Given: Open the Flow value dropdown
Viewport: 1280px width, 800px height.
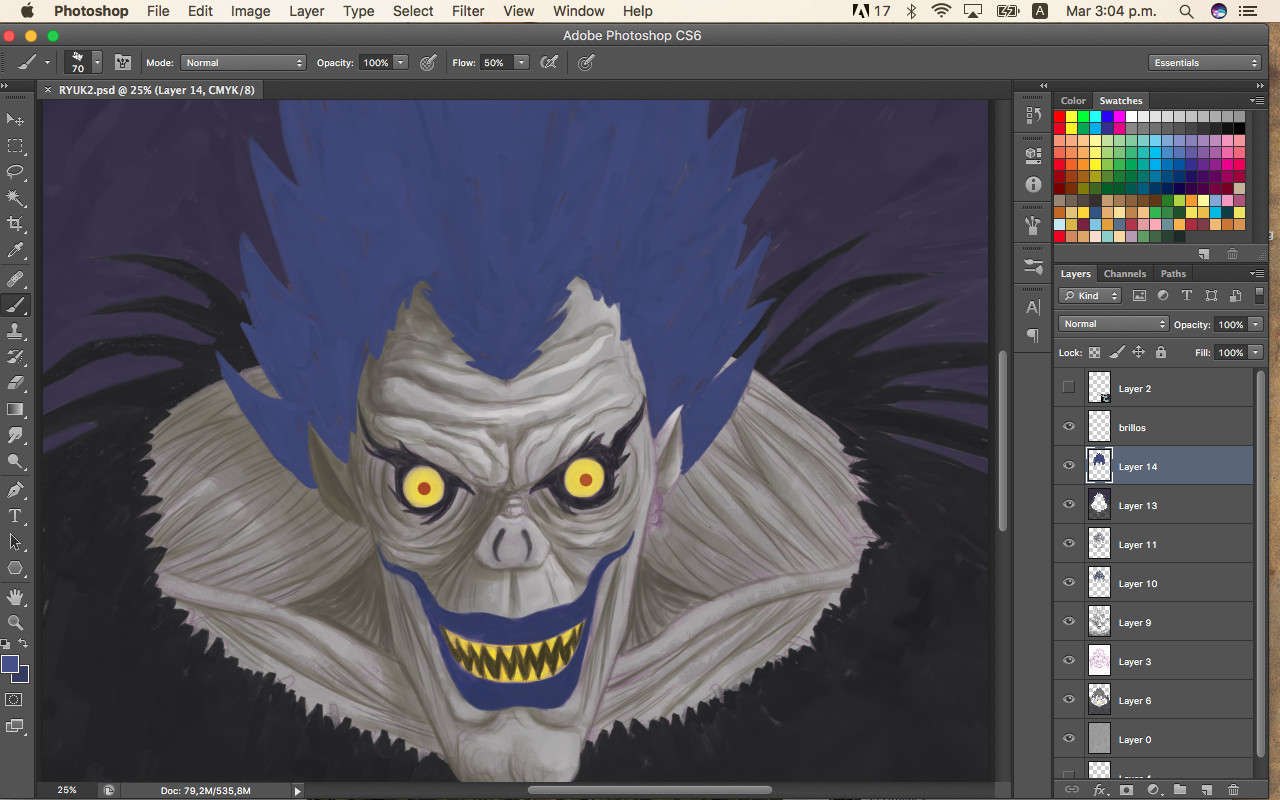Looking at the screenshot, I should 521,62.
